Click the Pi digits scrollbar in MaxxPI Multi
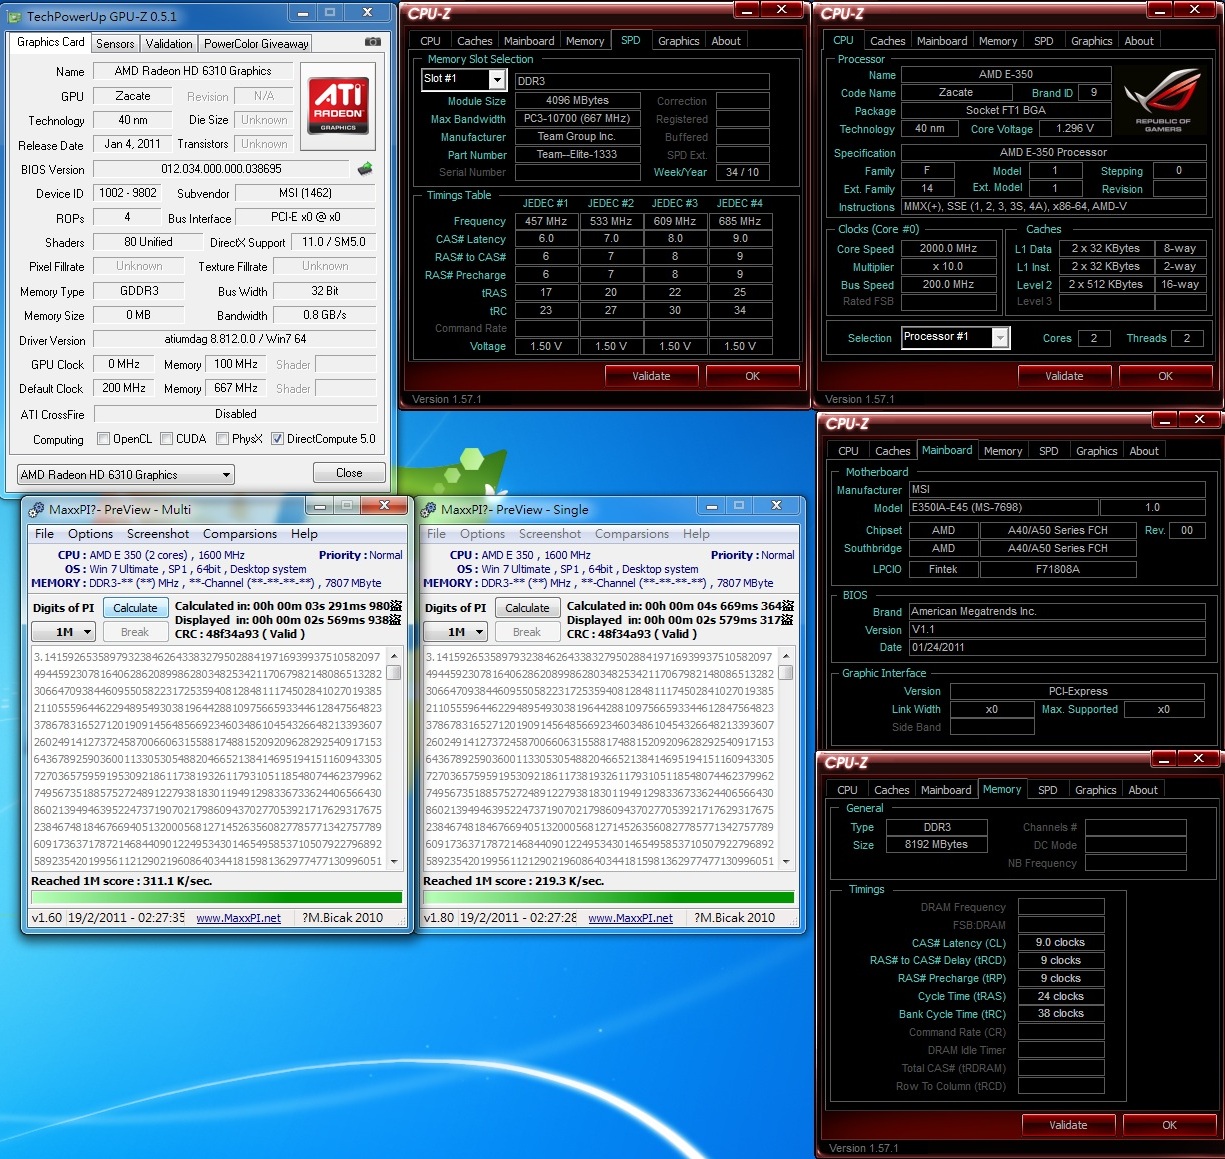The height and width of the screenshot is (1159, 1225). 394,758
